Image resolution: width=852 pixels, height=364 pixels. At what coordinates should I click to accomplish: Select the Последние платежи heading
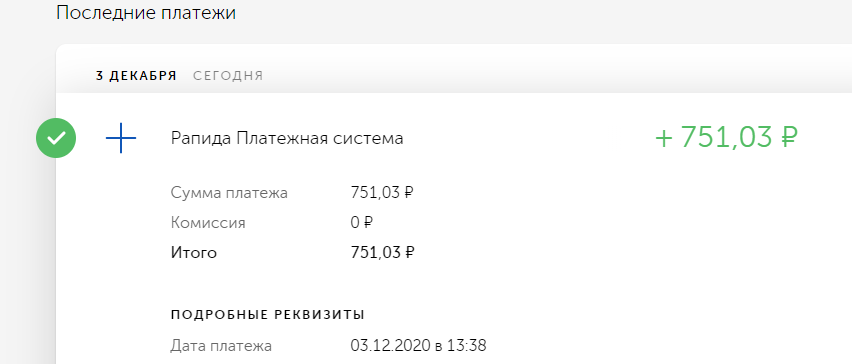point(146,12)
